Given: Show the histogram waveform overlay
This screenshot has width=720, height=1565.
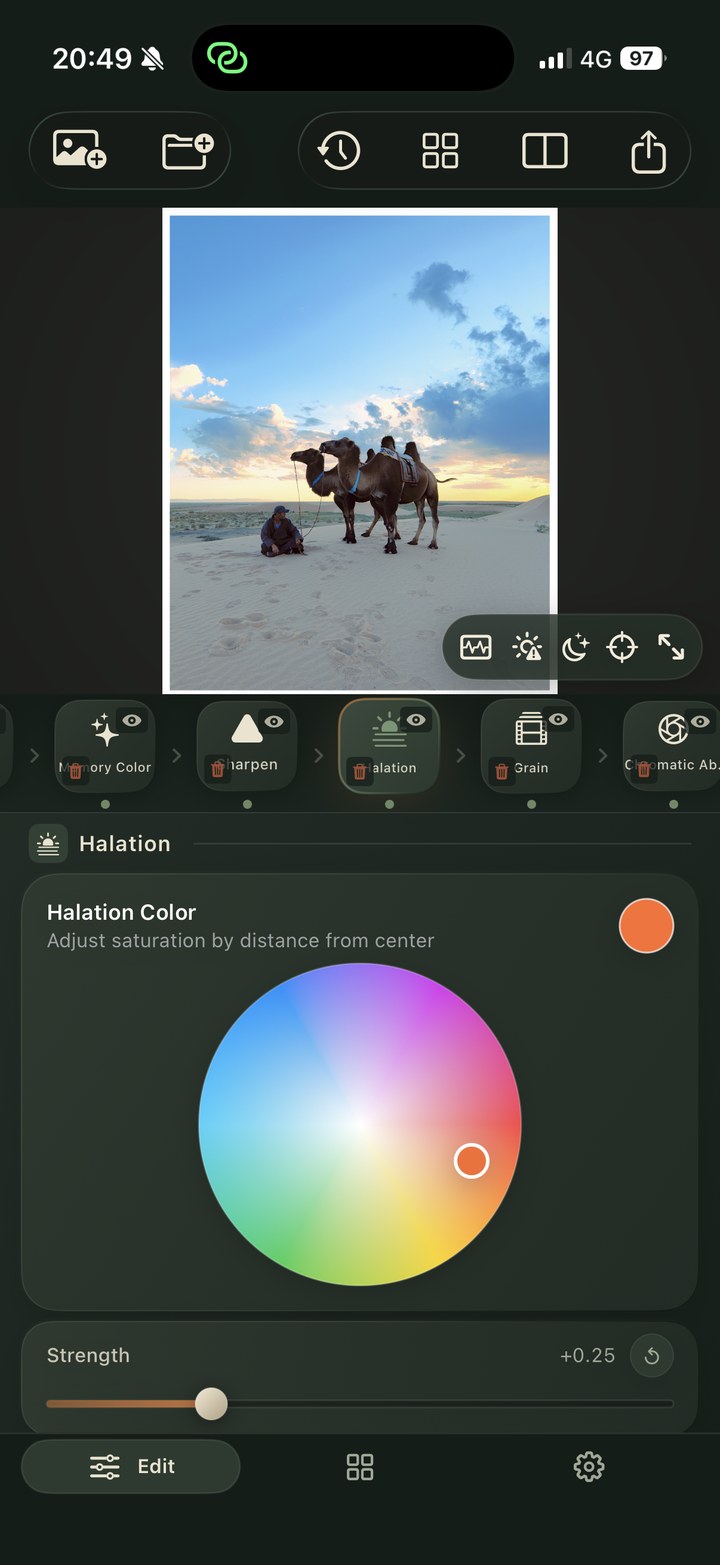Looking at the screenshot, I should (x=476, y=648).
